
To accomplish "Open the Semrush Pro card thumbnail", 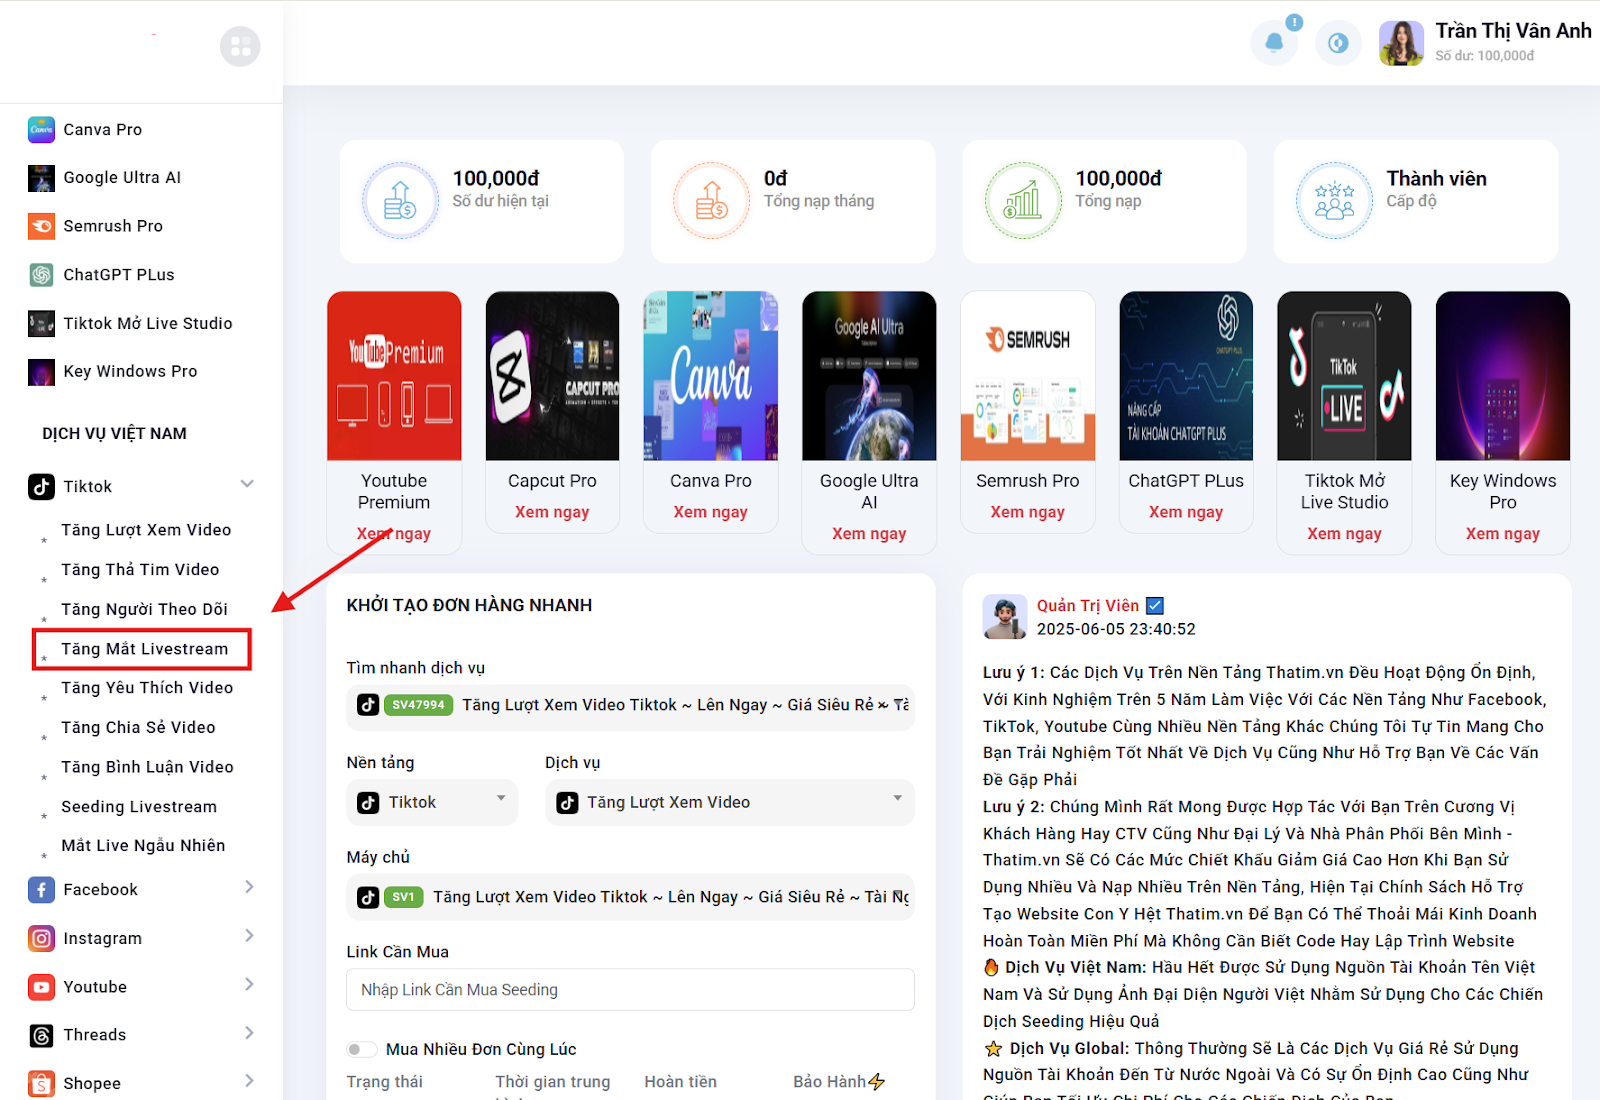I will coord(1028,376).
